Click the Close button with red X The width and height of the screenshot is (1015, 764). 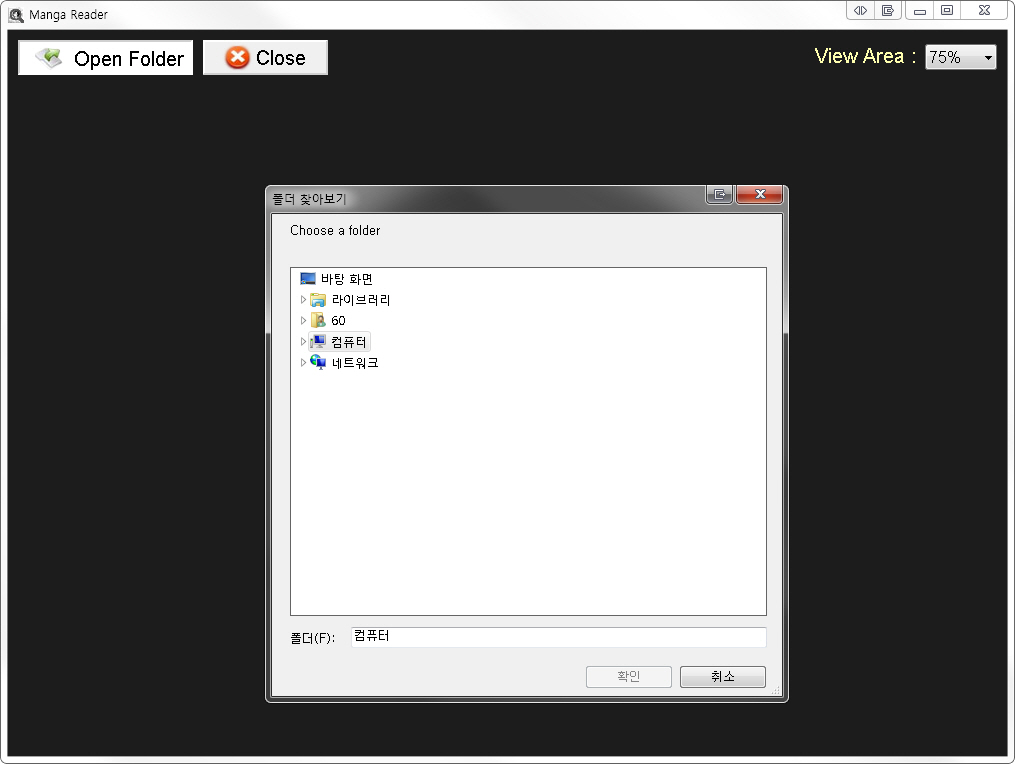265,58
